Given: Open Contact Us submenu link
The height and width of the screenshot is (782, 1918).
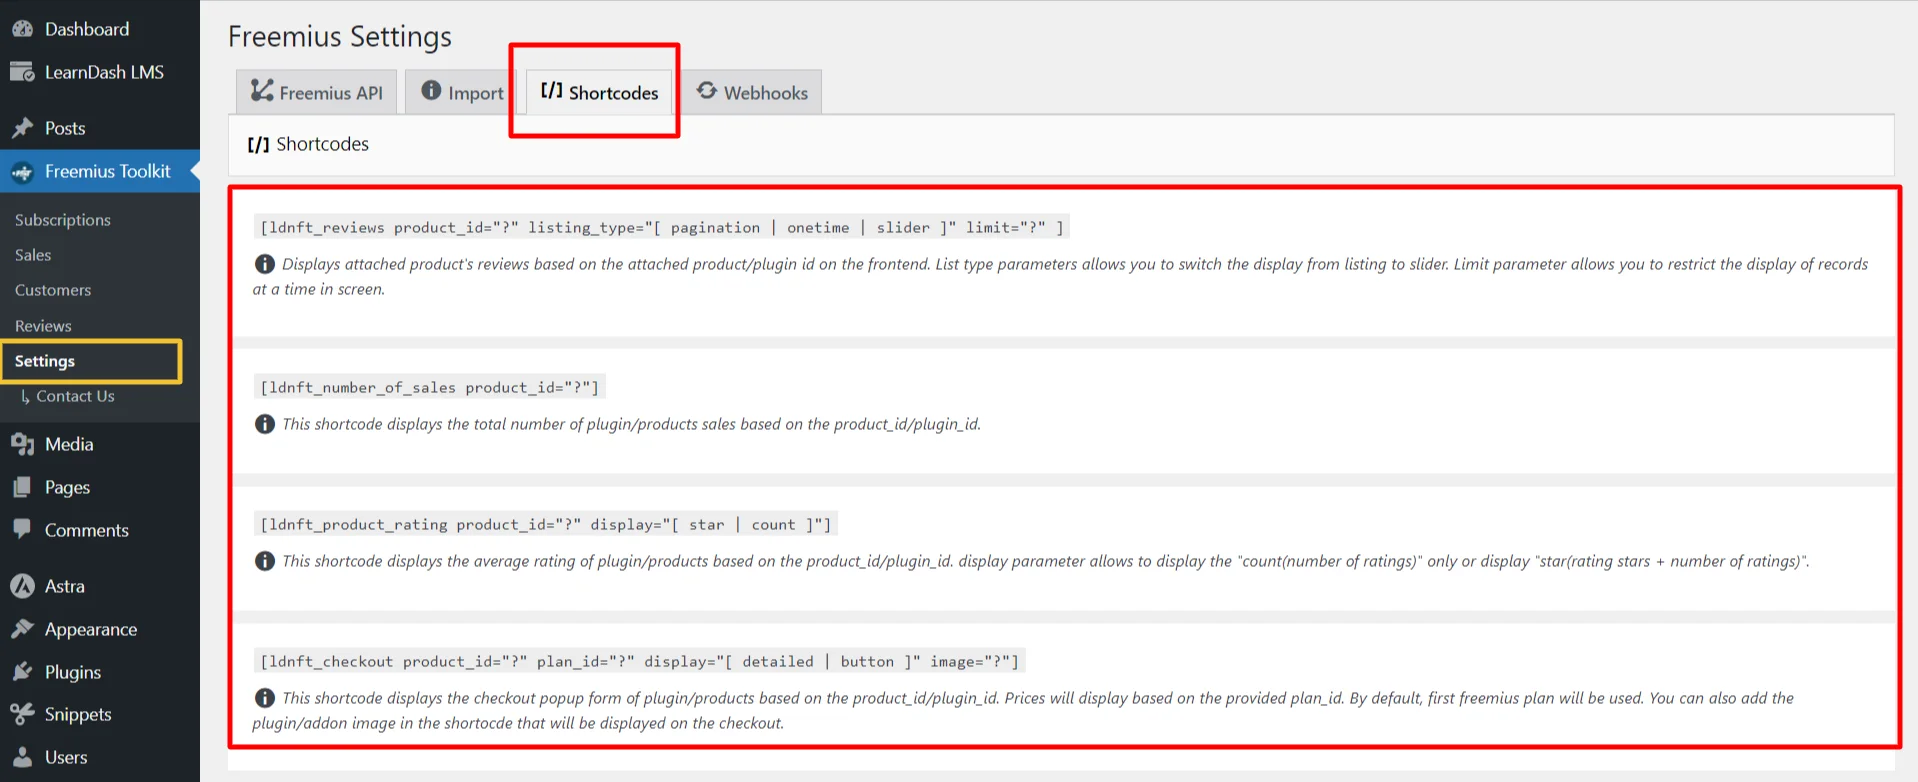Looking at the screenshot, I should point(75,396).
